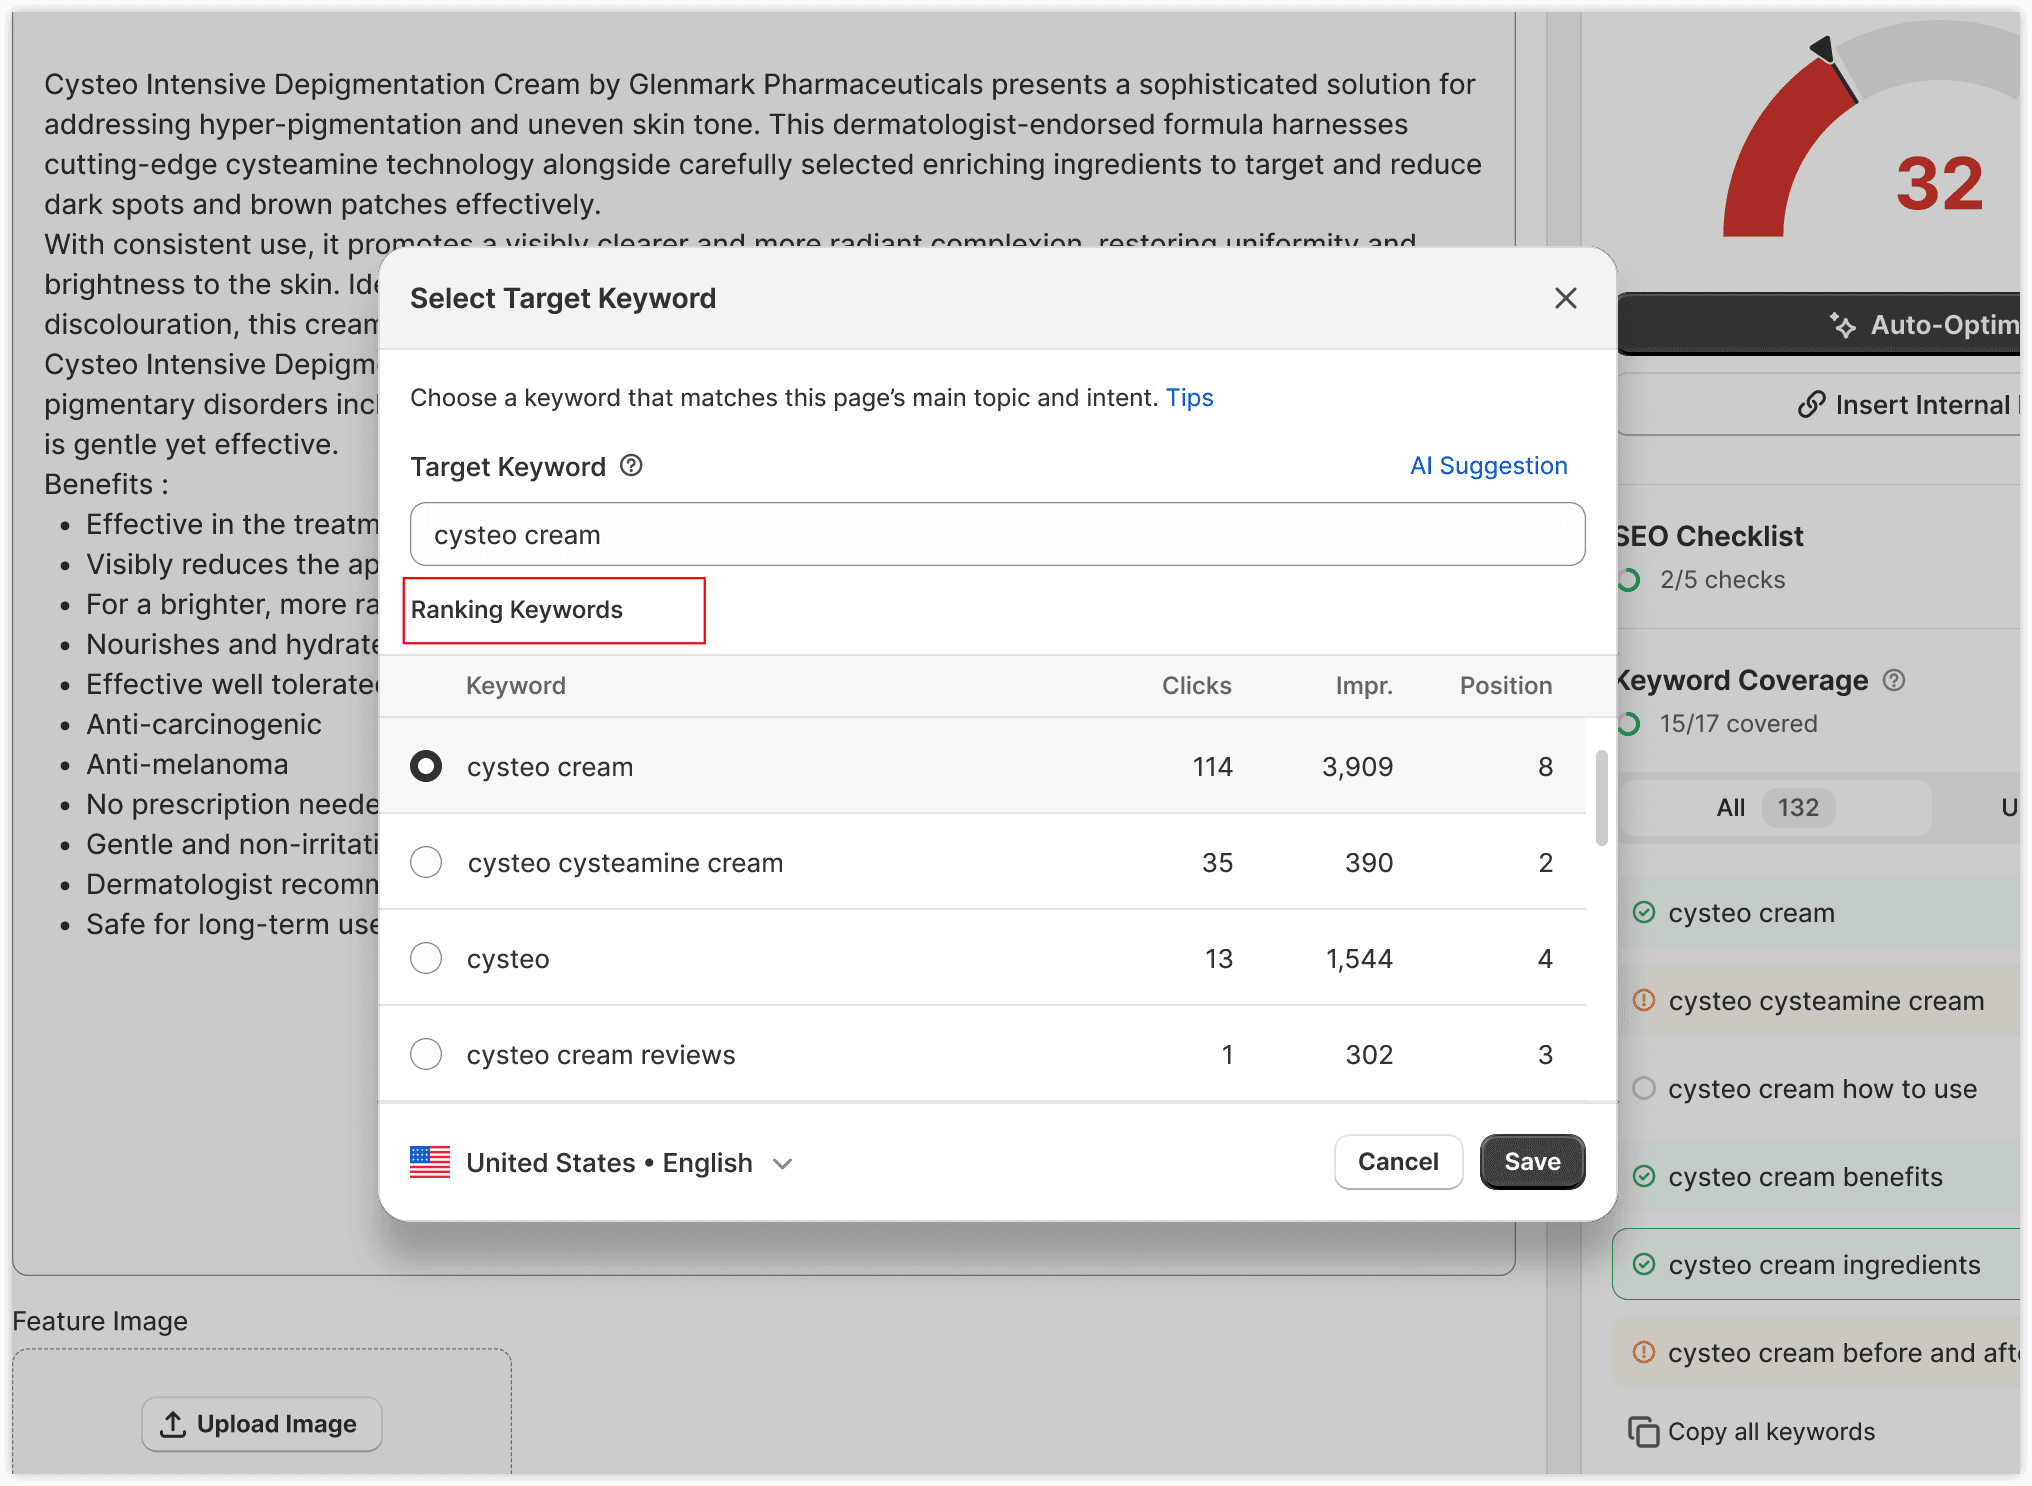Click warning icon beside 'cysteo cysteamine cream'
Image resolution: width=2032 pixels, height=1486 pixels.
click(1643, 1000)
